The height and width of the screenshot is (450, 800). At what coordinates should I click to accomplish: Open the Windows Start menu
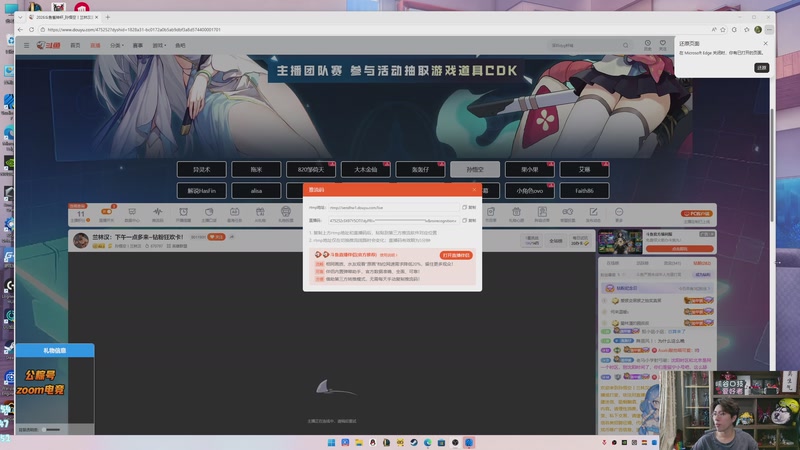331,442
